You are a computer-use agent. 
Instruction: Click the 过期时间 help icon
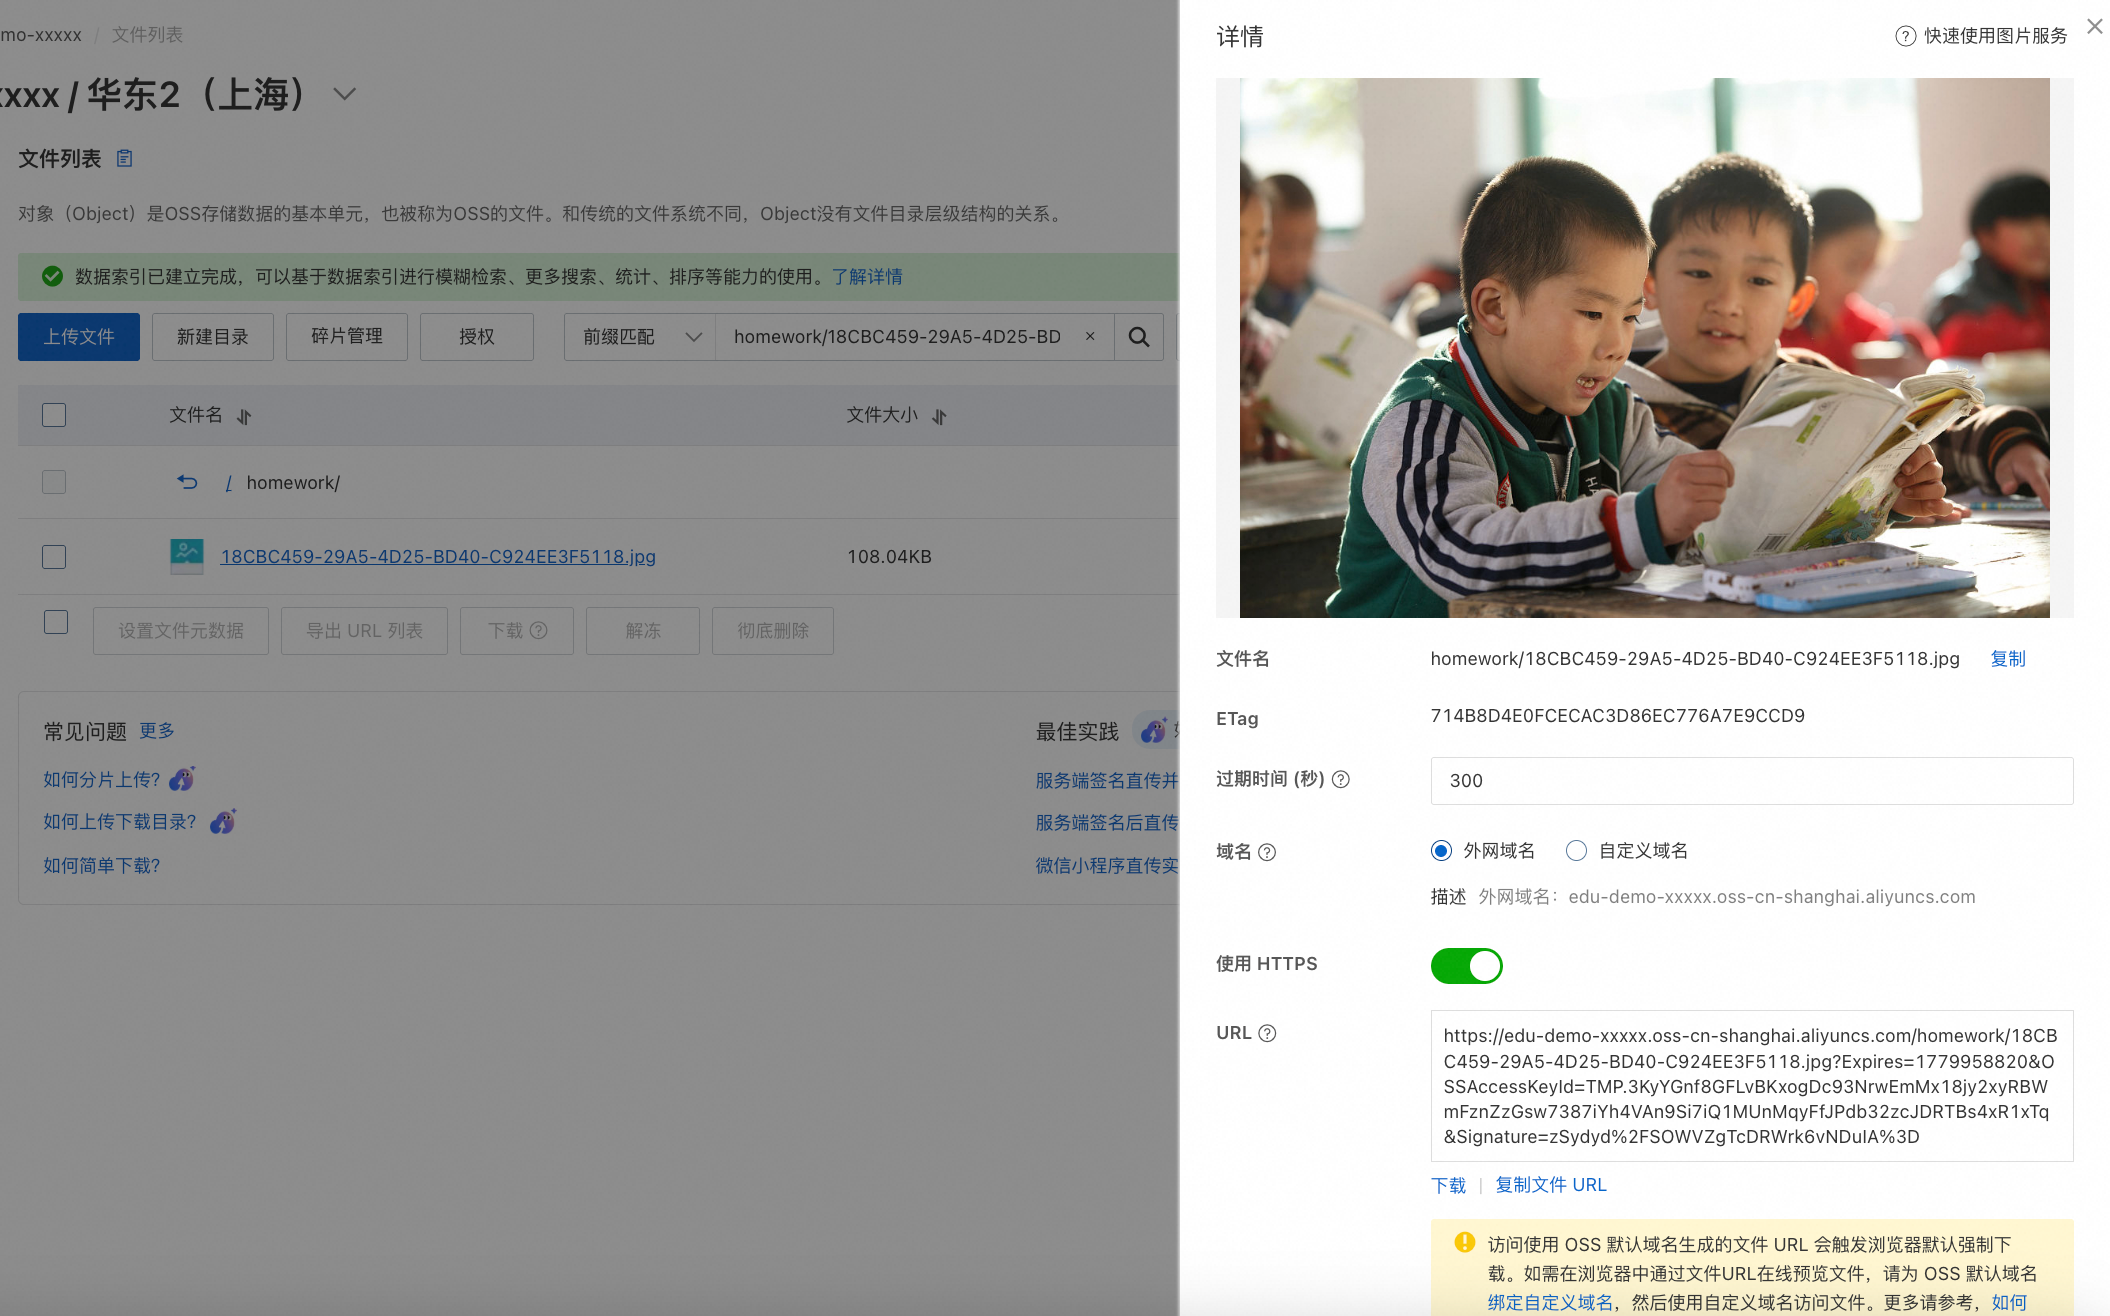1341,780
